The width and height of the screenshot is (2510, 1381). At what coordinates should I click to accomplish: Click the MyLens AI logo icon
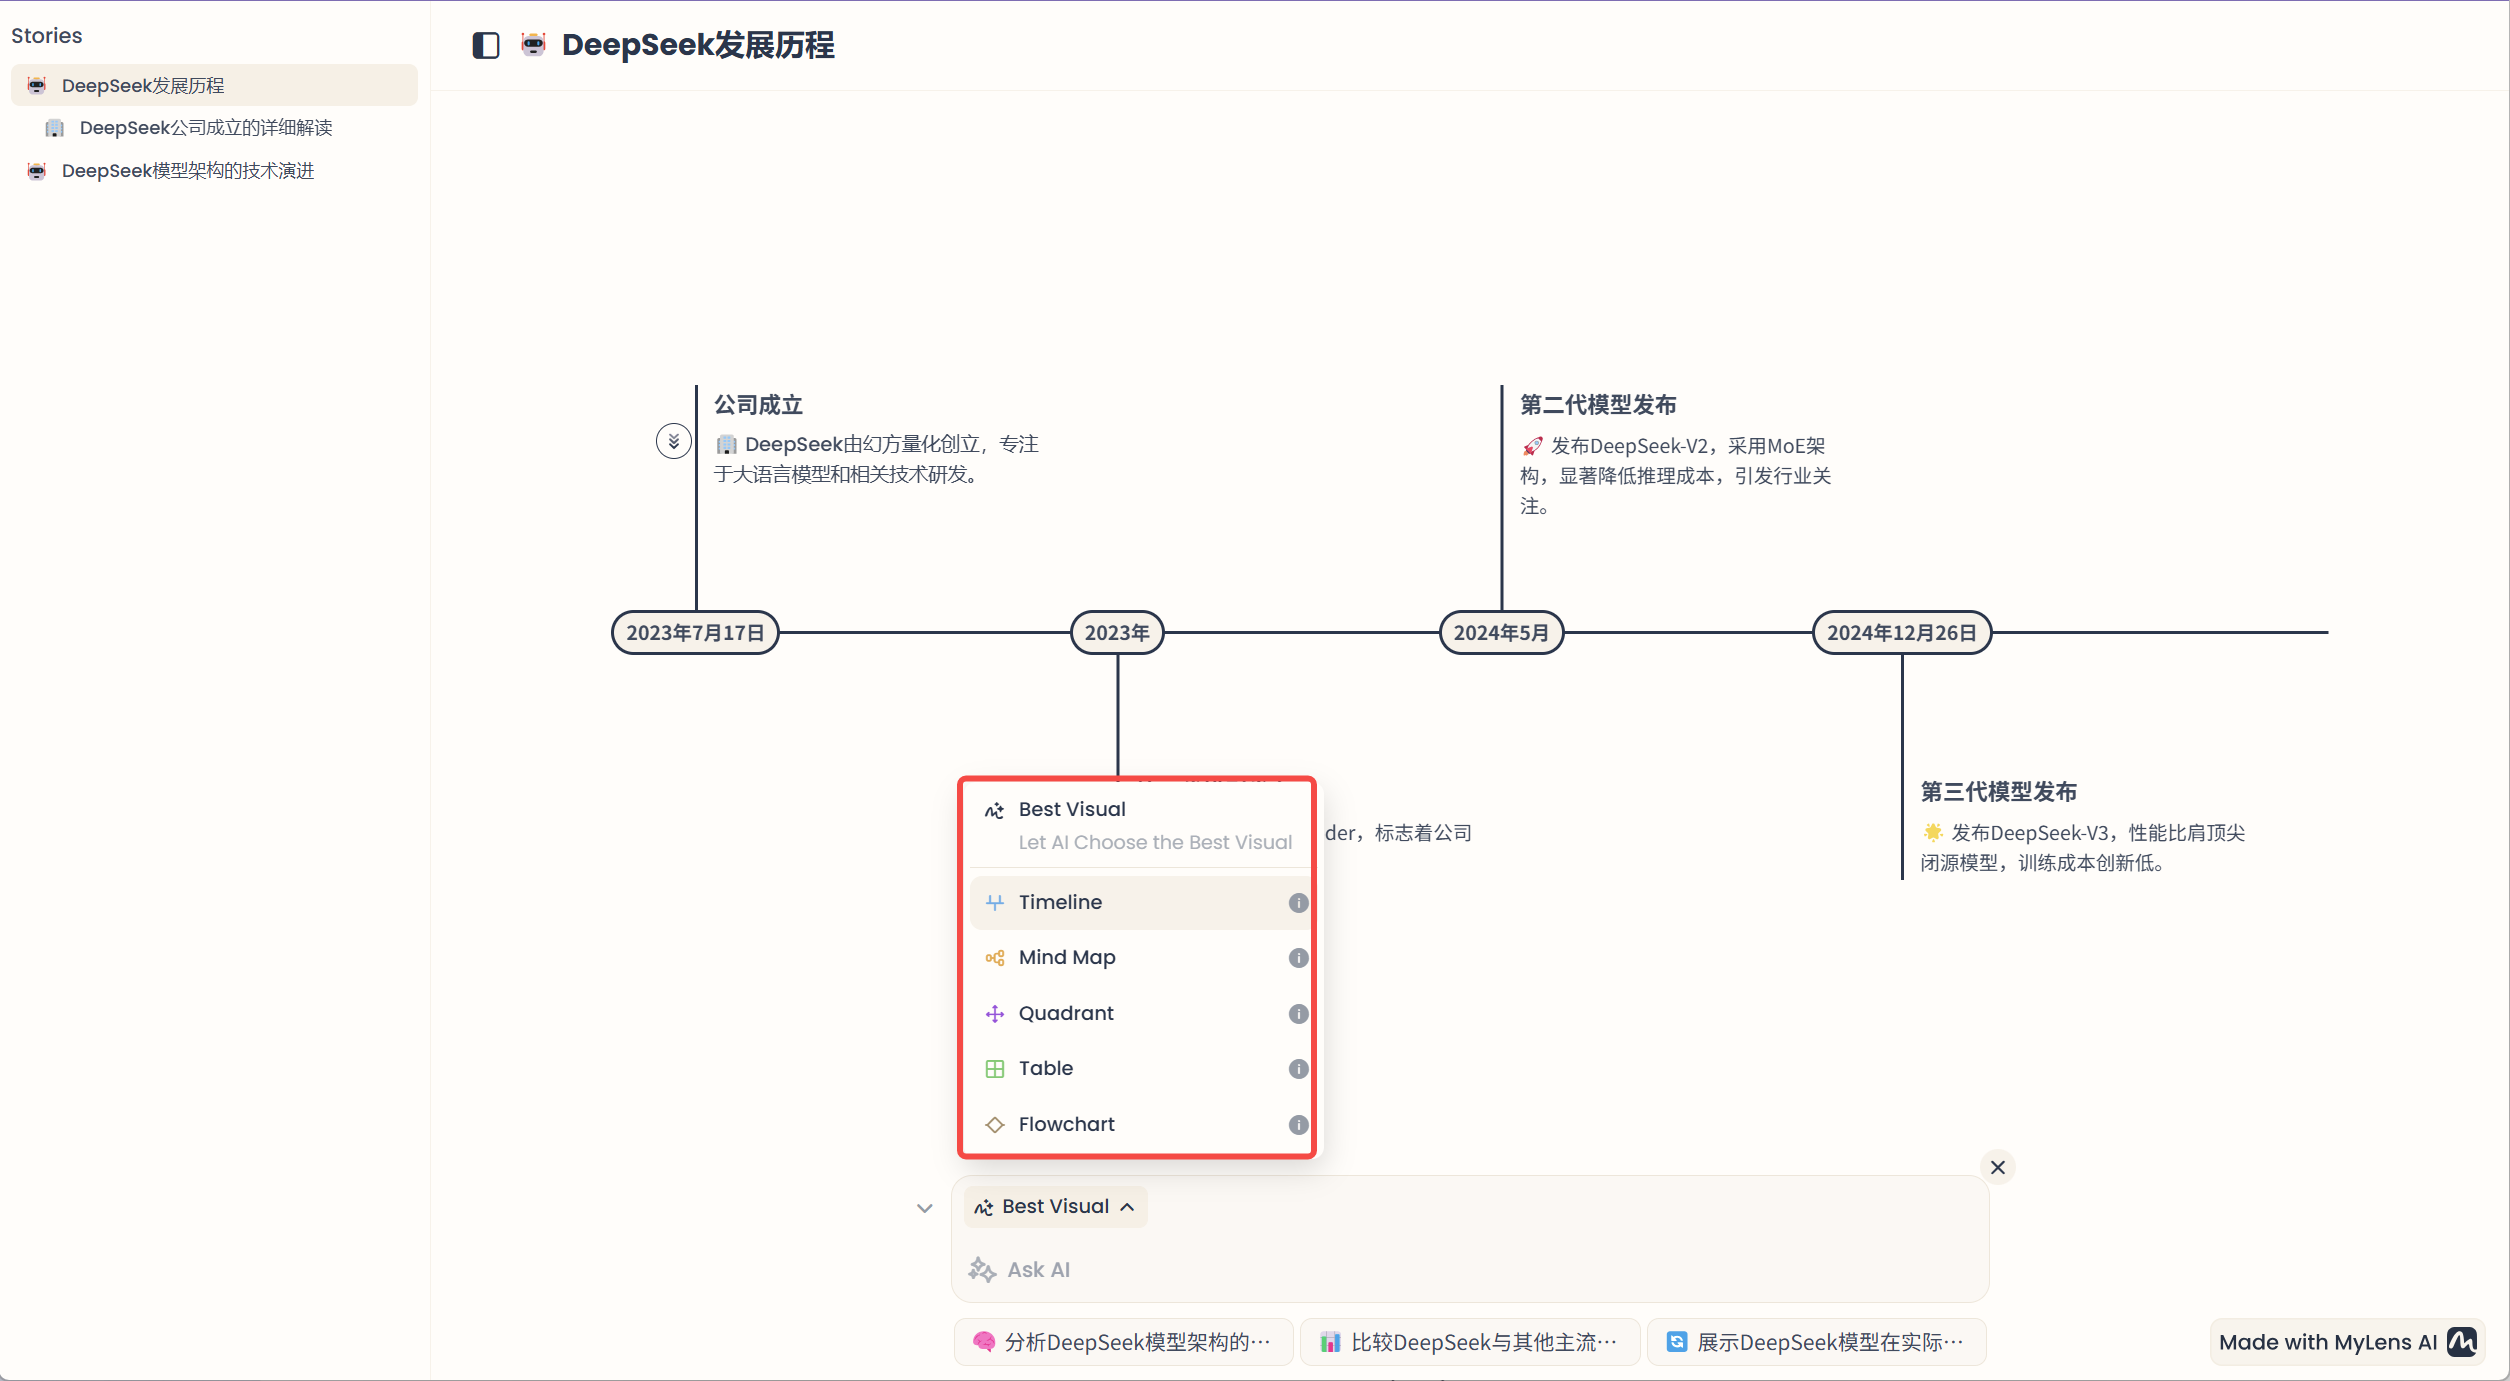coord(2462,1342)
